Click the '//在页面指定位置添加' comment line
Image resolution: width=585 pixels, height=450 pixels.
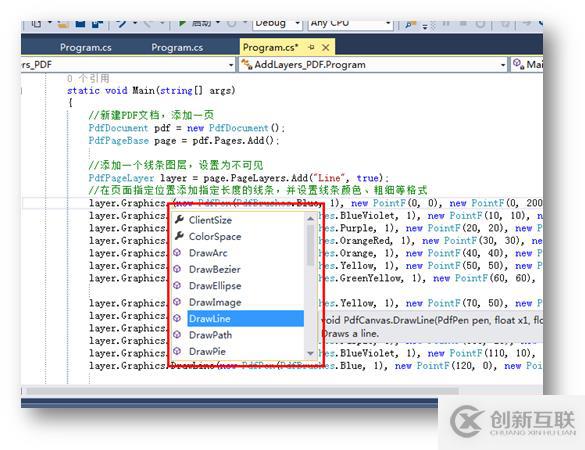pos(258,190)
